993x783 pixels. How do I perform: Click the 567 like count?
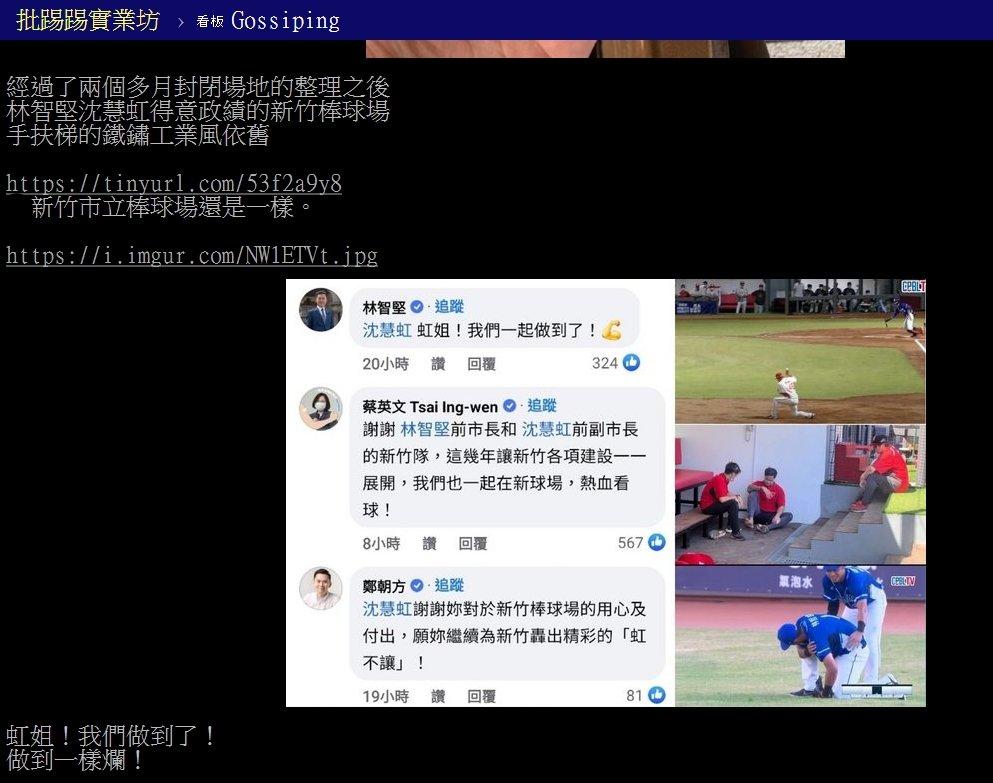coord(630,543)
